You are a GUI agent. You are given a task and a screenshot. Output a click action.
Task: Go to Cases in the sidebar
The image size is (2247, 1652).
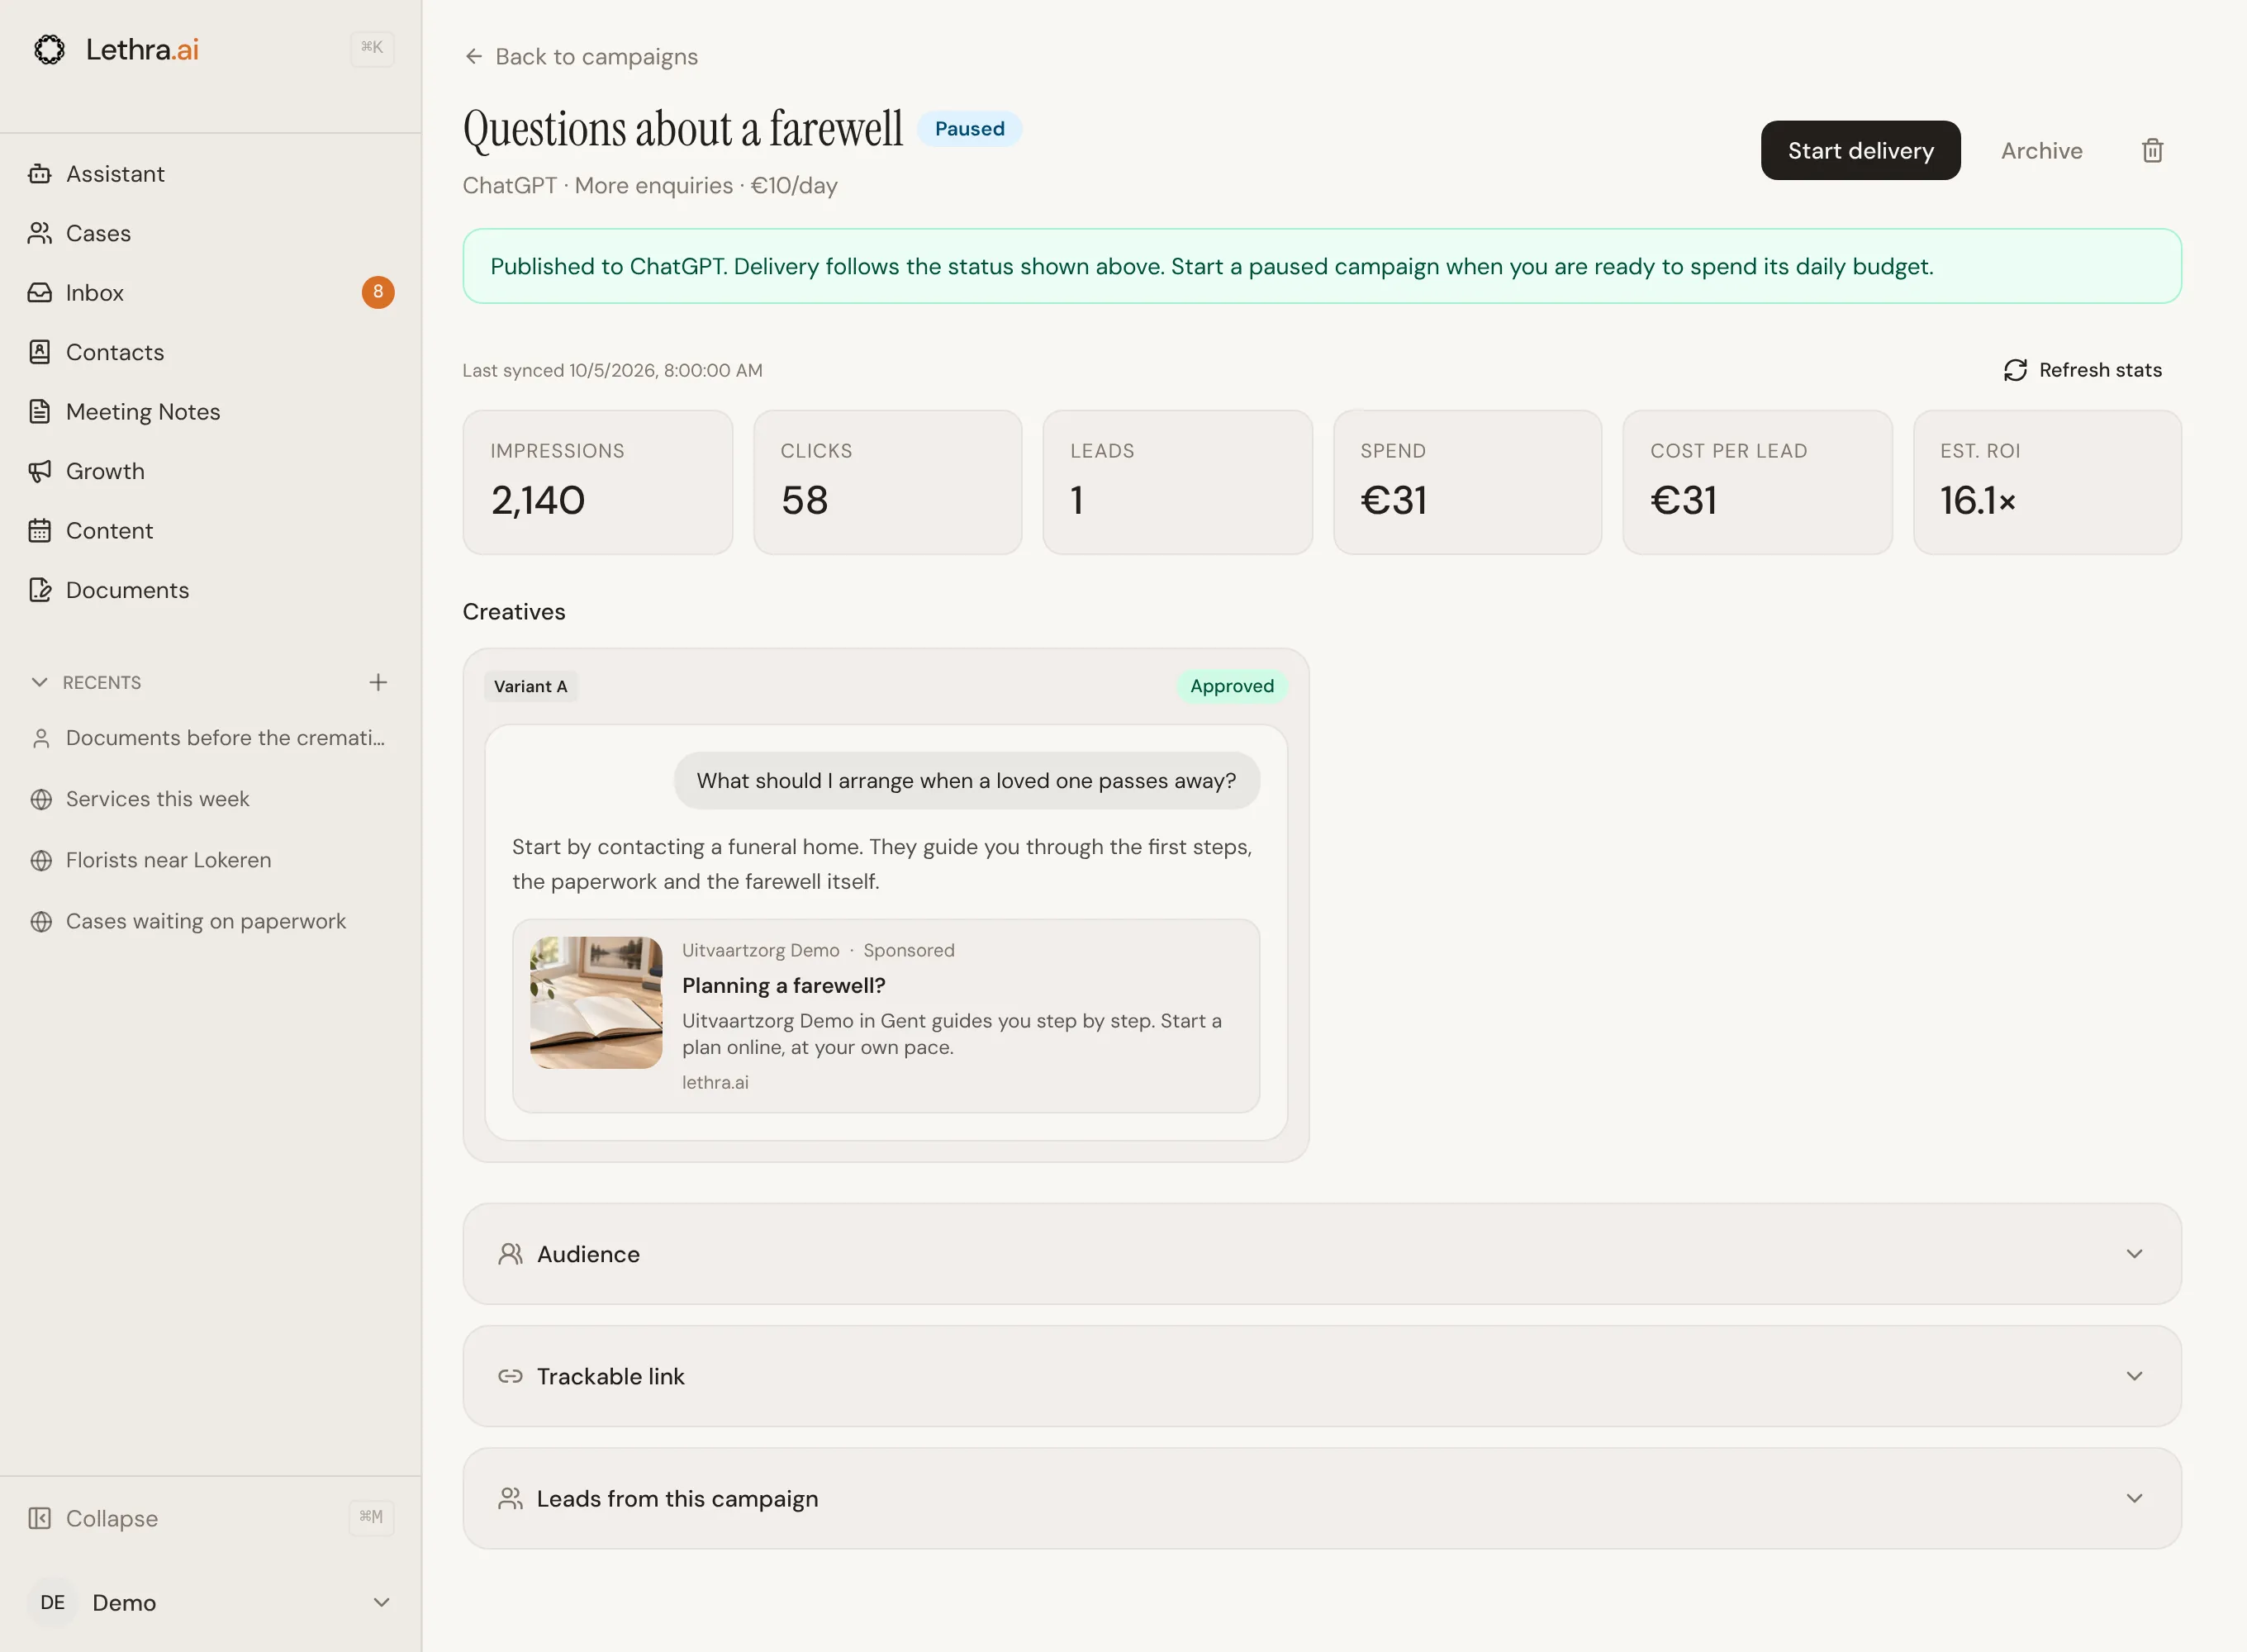pos(210,233)
